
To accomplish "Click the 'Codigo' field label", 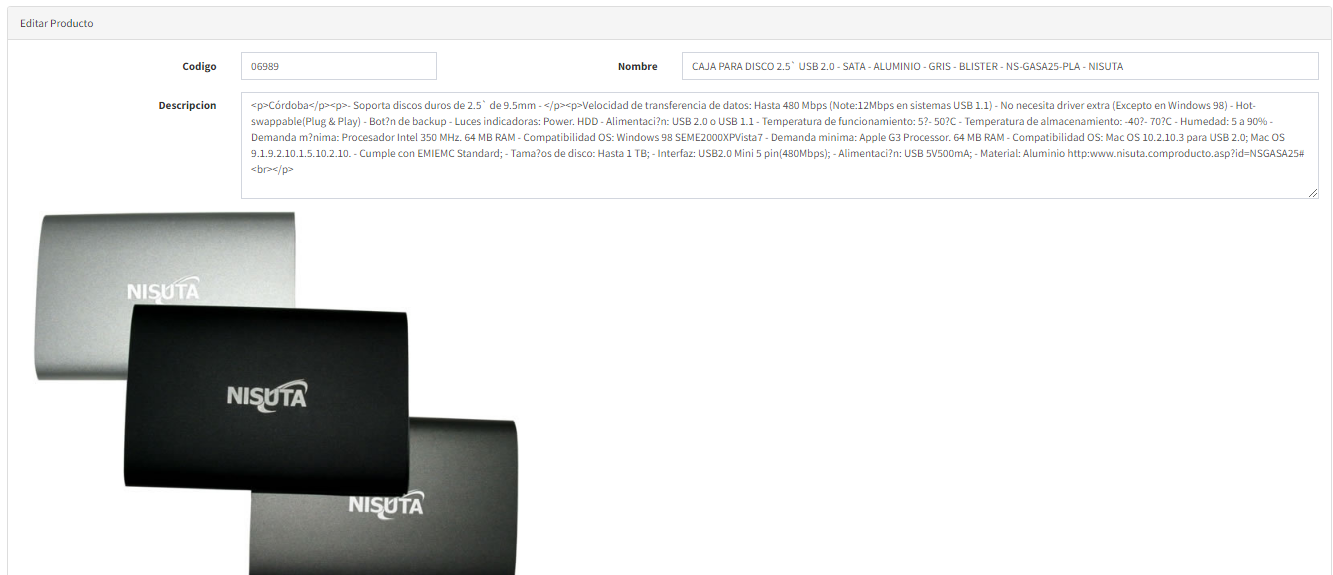I will [199, 67].
